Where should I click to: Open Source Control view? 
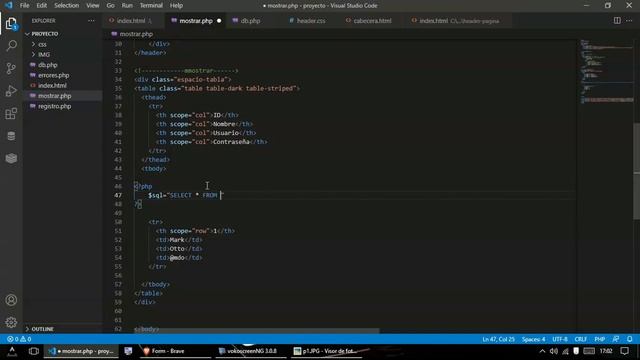pos(11,68)
